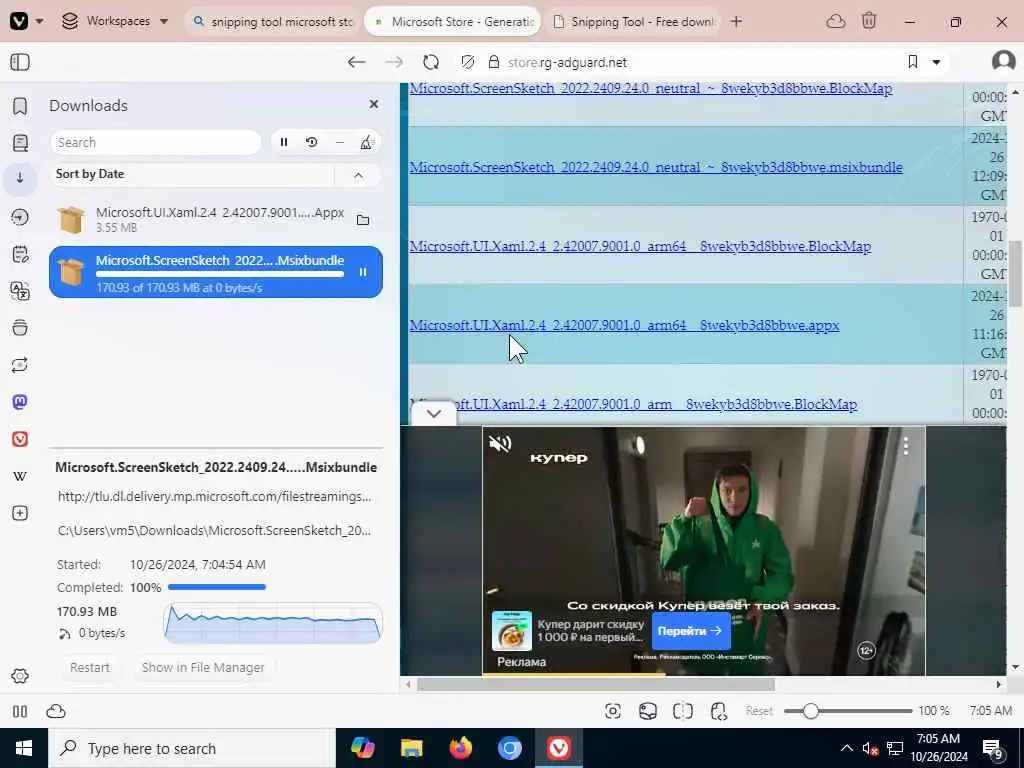Go back one page
The height and width of the screenshot is (768, 1024).
click(x=356, y=62)
